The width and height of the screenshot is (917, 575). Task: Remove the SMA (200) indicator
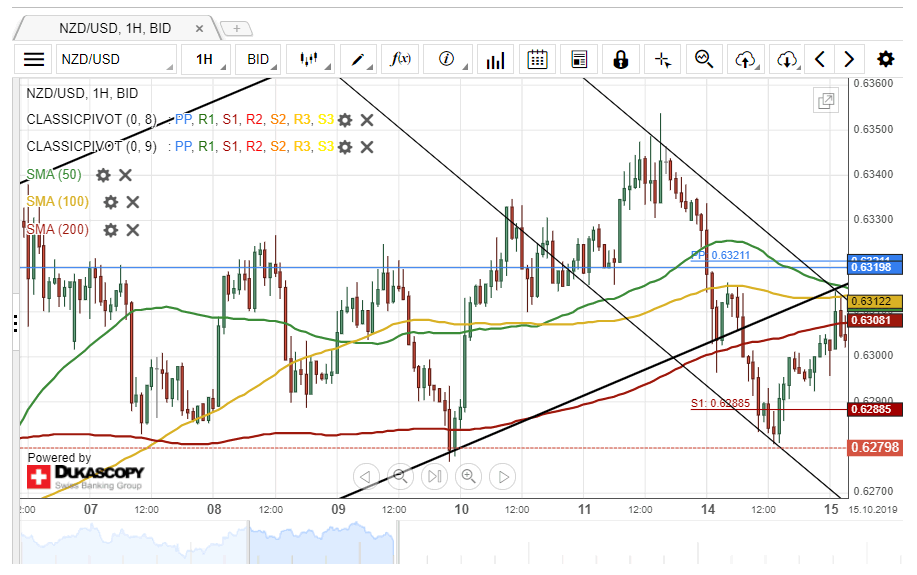click(133, 230)
